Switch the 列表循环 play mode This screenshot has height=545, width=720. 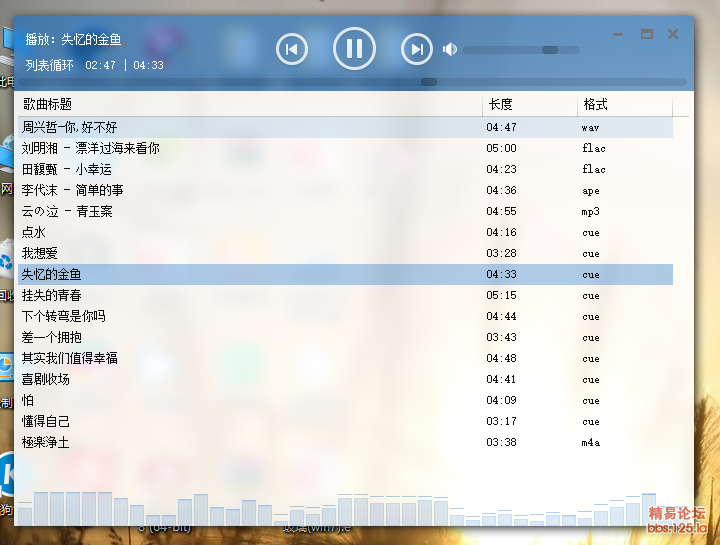(x=50, y=65)
